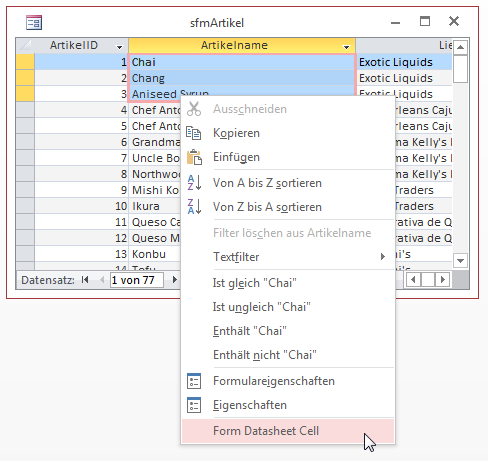Image resolution: width=488 pixels, height=461 pixels.
Task: Click horizontal scrollbar left arrow
Action: tap(413, 279)
